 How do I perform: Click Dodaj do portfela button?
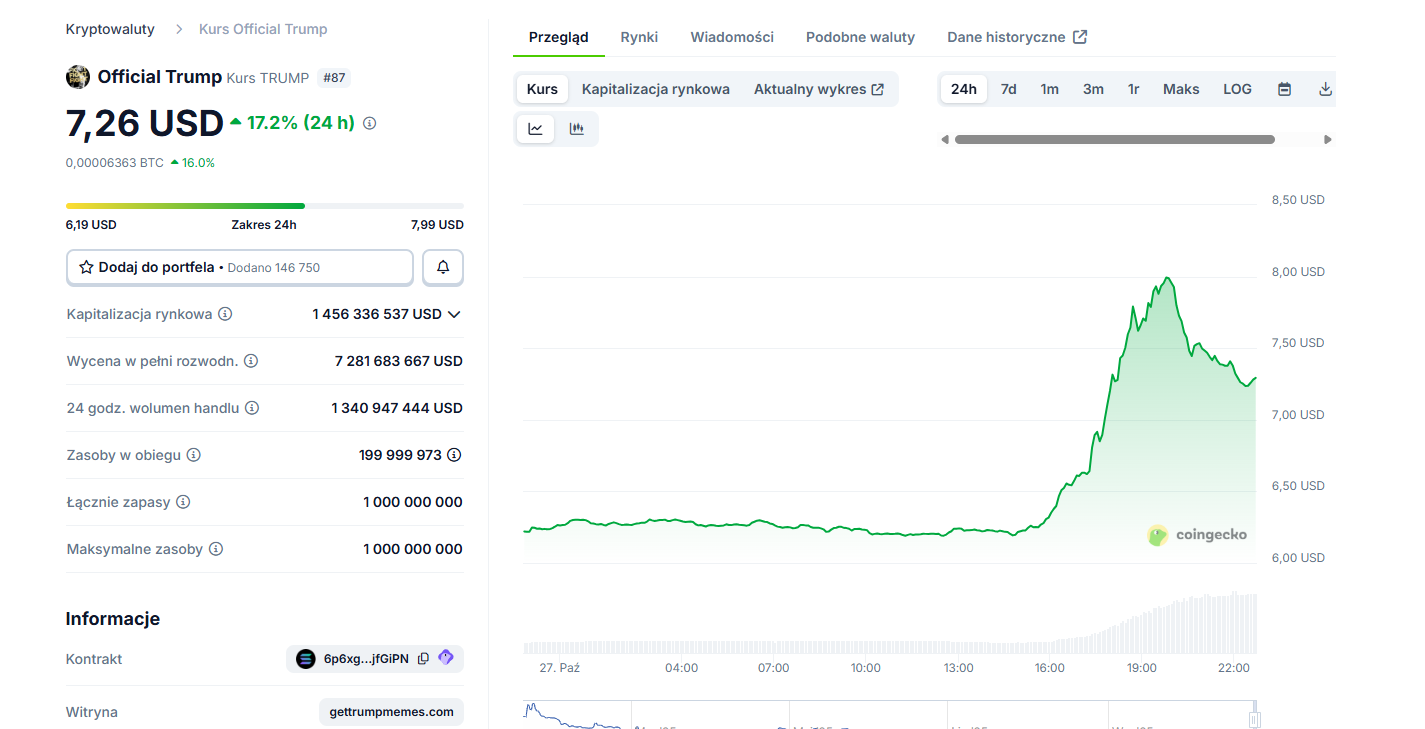point(239,267)
